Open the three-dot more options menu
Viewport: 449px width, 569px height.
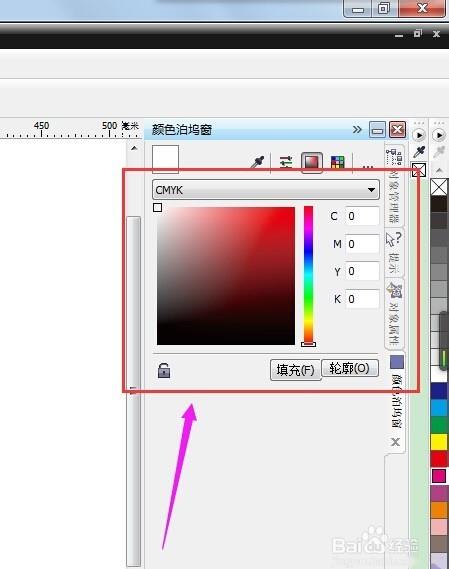coord(368,167)
